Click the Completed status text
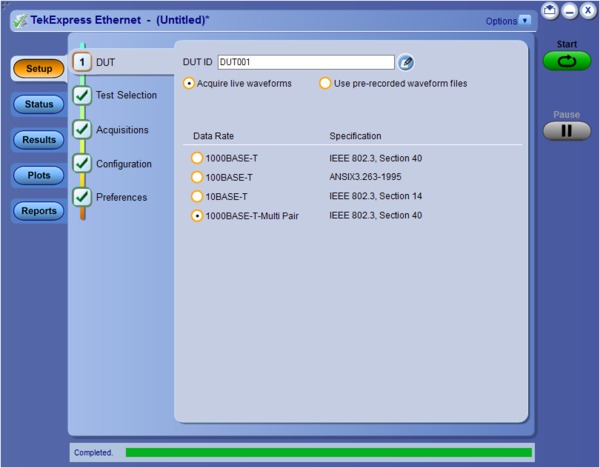The width and height of the screenshot is (600, 468). point(93,452)
